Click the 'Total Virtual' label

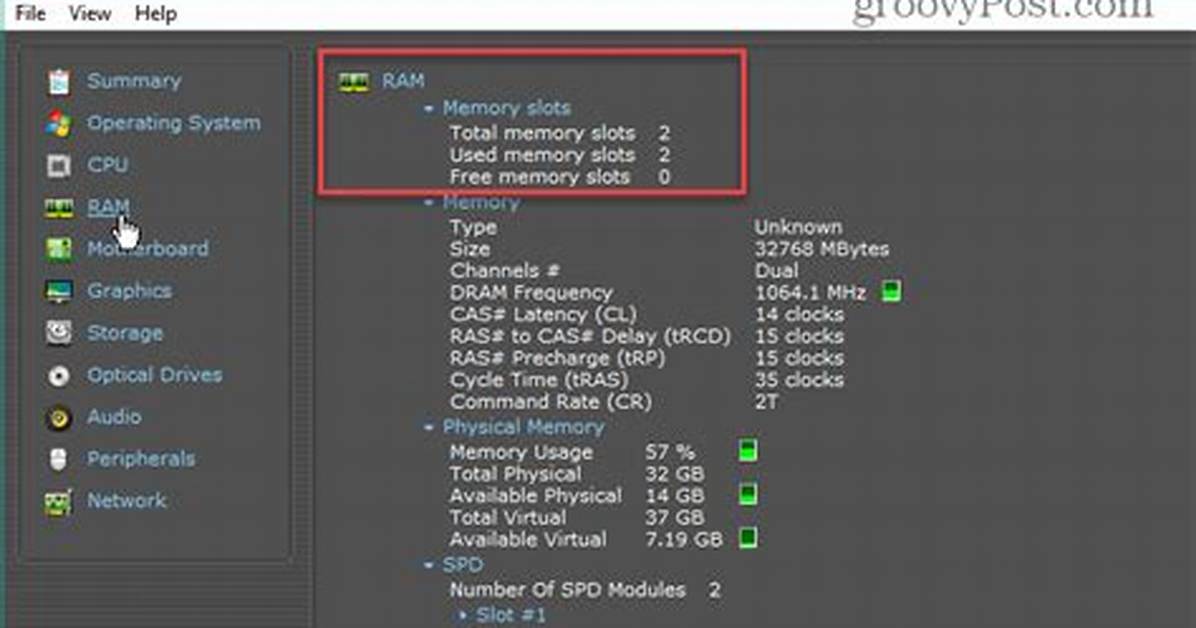508,517
